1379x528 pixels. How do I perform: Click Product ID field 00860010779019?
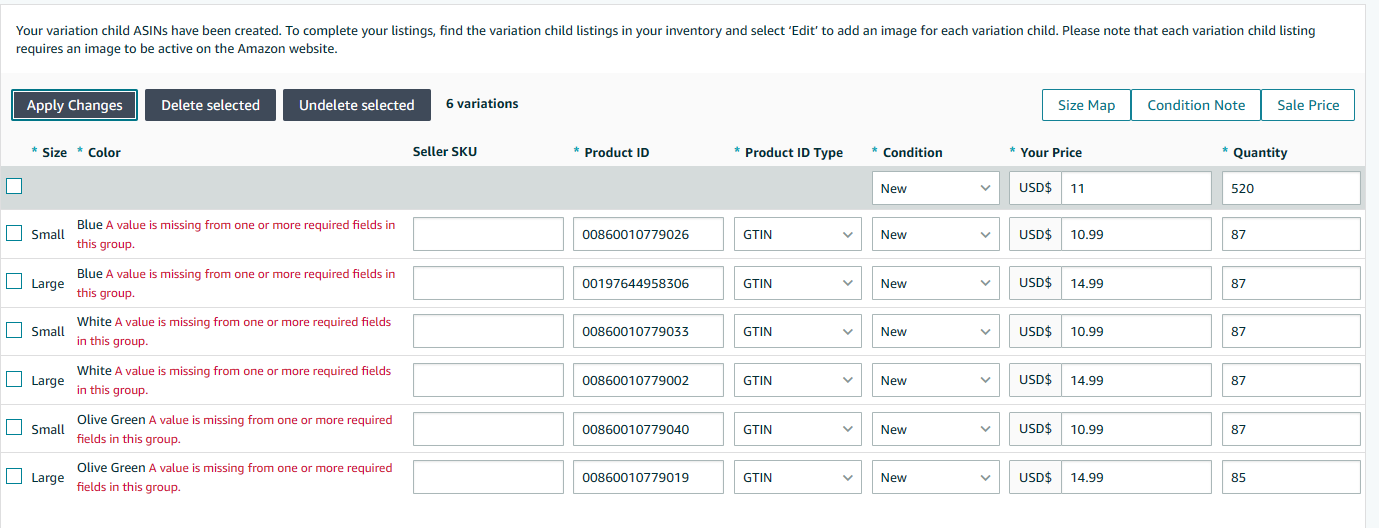click(x=648, y=477)
